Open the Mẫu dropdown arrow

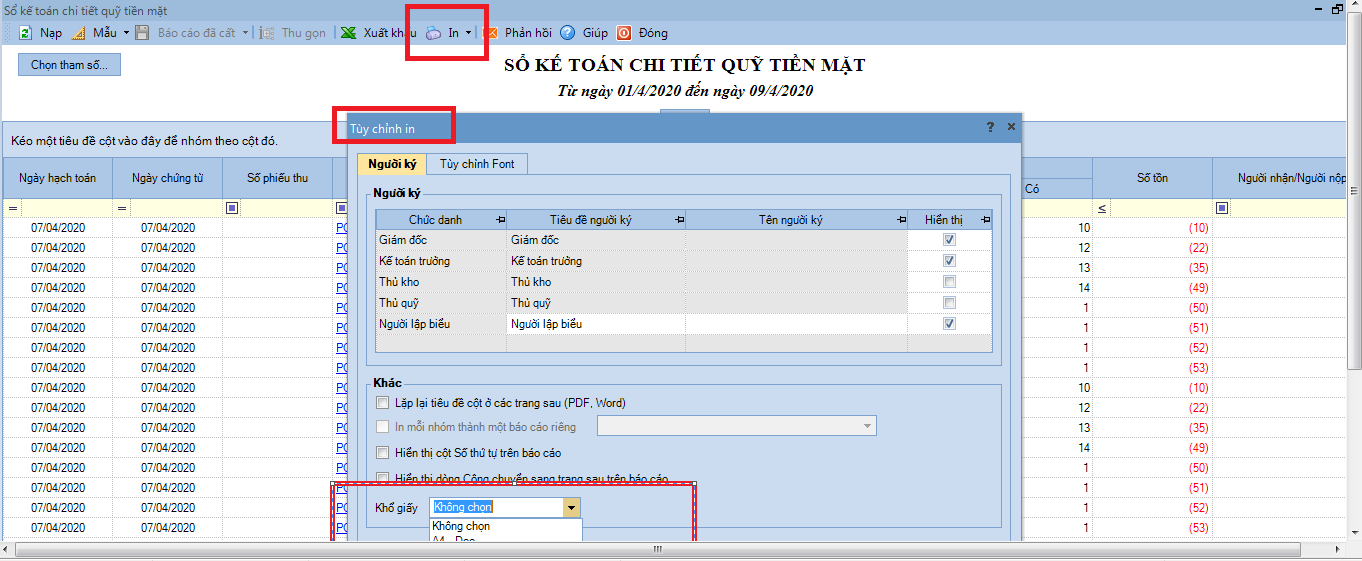[126, 33]
